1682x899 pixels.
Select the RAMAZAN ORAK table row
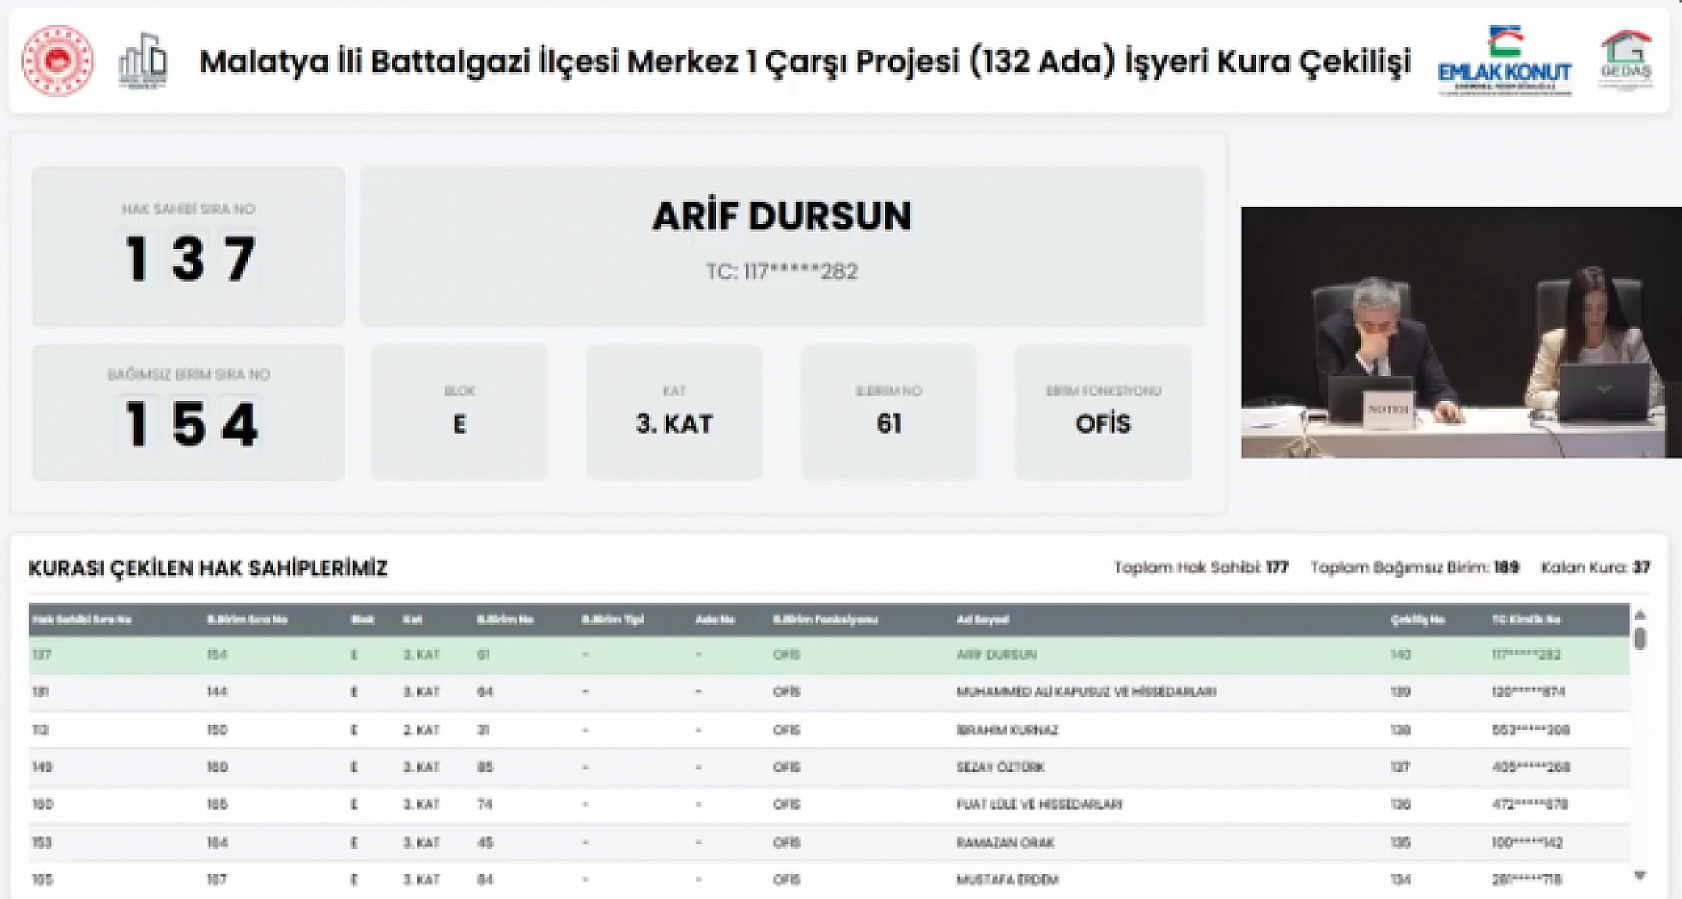pos(828,843)
